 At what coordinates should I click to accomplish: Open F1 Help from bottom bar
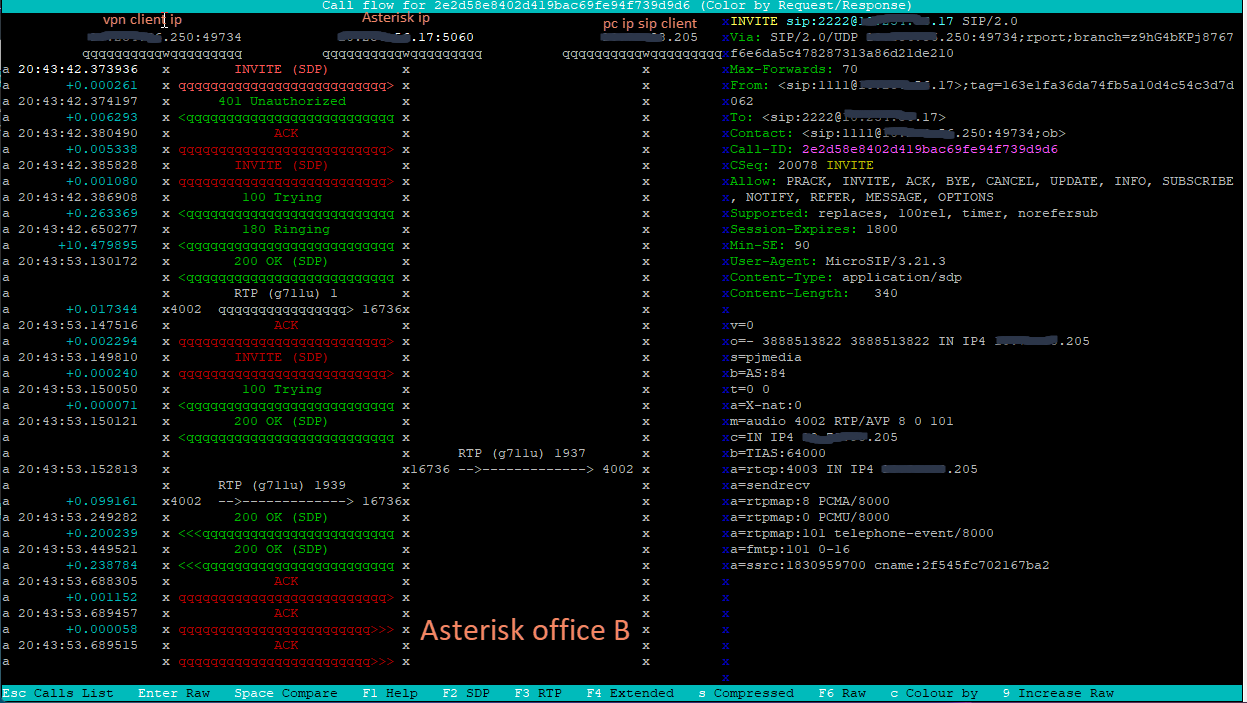tap(389, 693)
